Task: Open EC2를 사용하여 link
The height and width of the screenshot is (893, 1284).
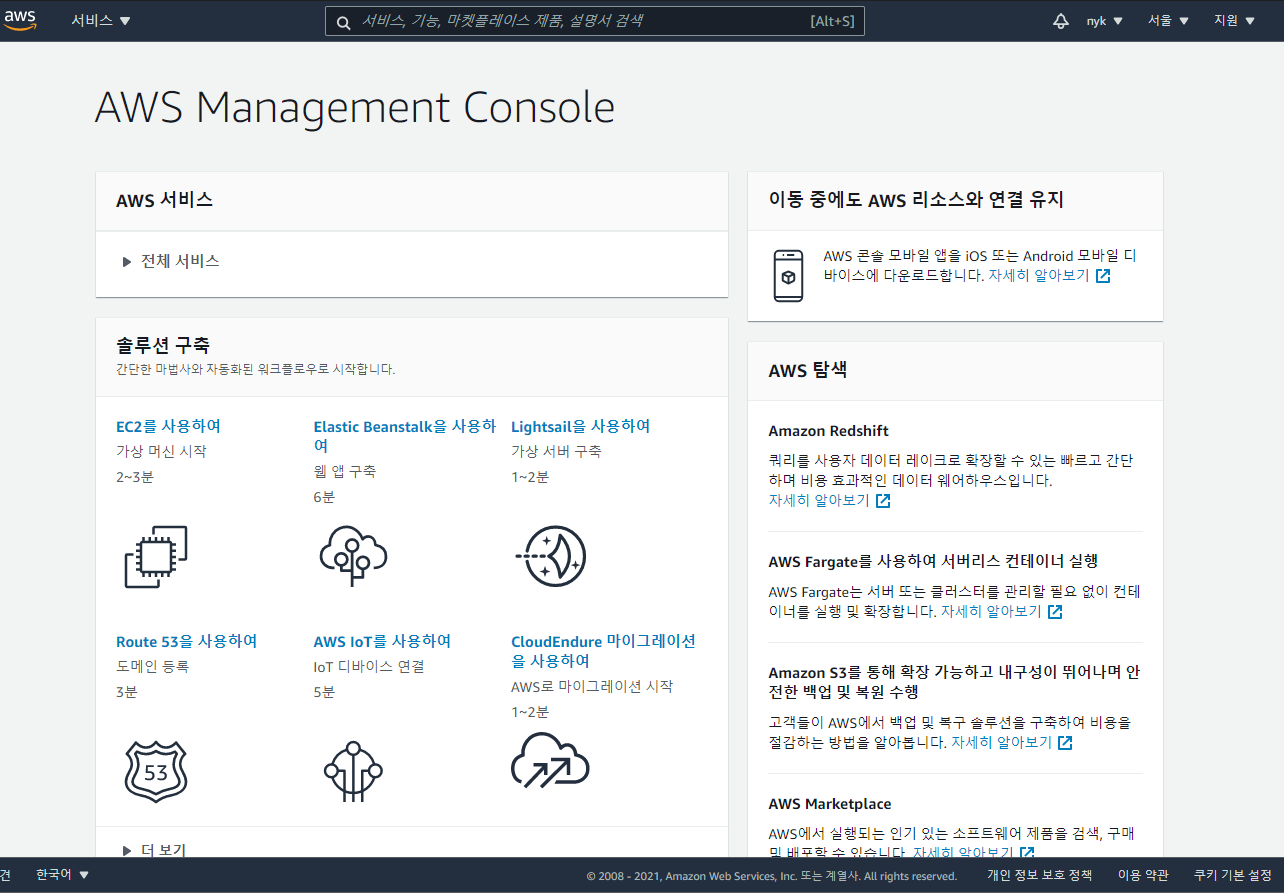Action: [168, 426]
